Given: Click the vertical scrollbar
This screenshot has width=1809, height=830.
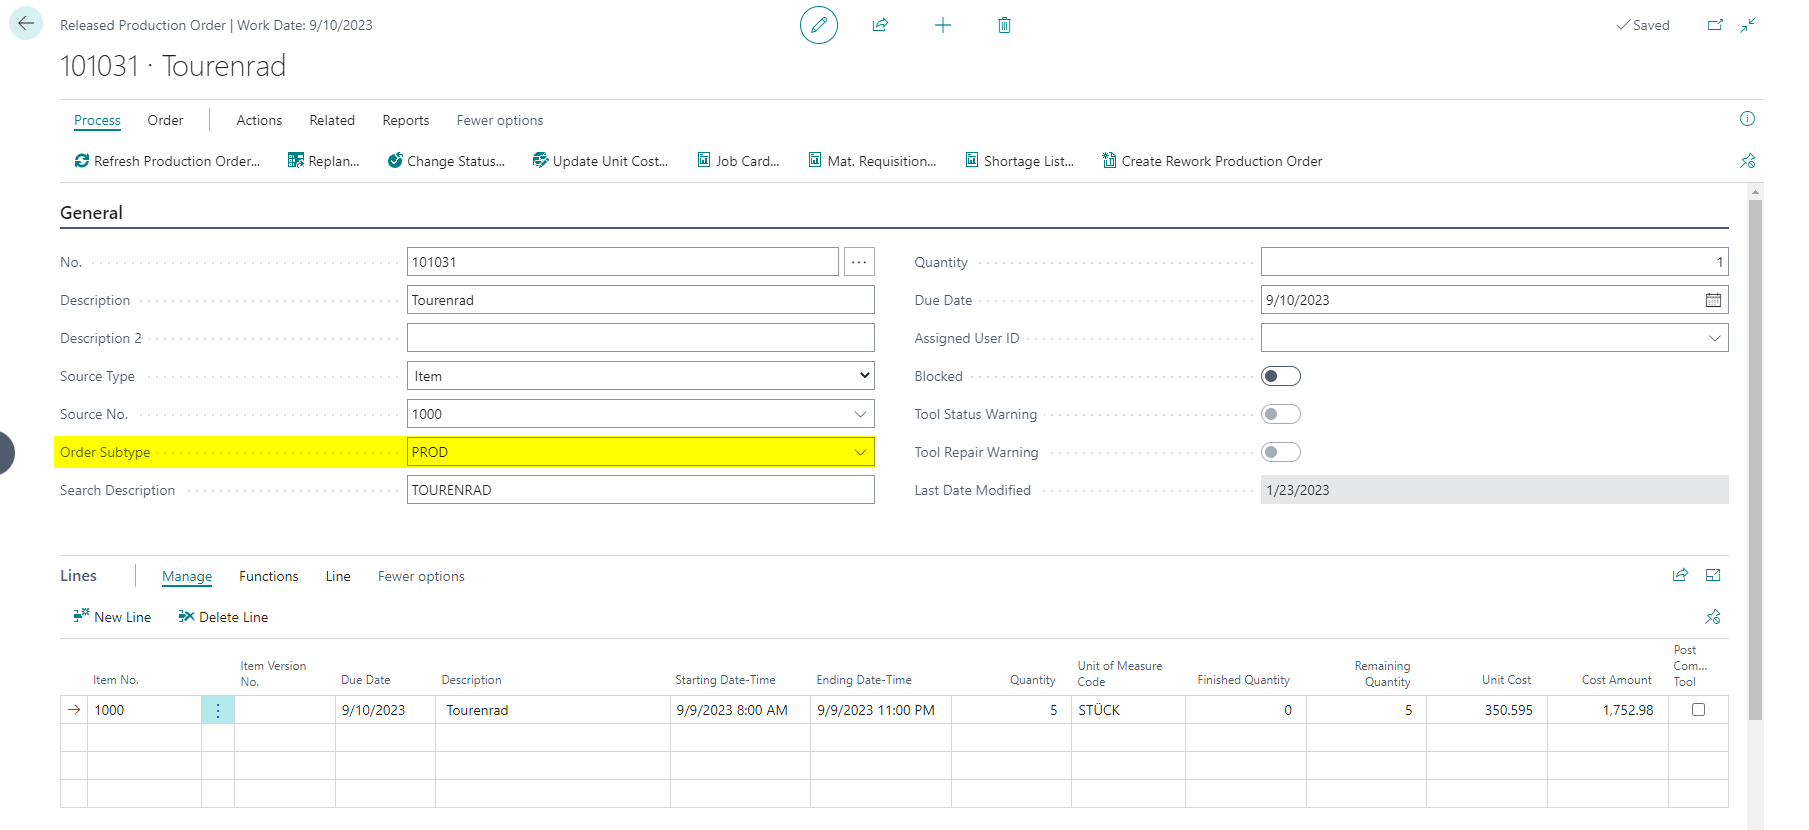Looking at the screenshot, I should pyautogui.click(x=1755, y=460).
